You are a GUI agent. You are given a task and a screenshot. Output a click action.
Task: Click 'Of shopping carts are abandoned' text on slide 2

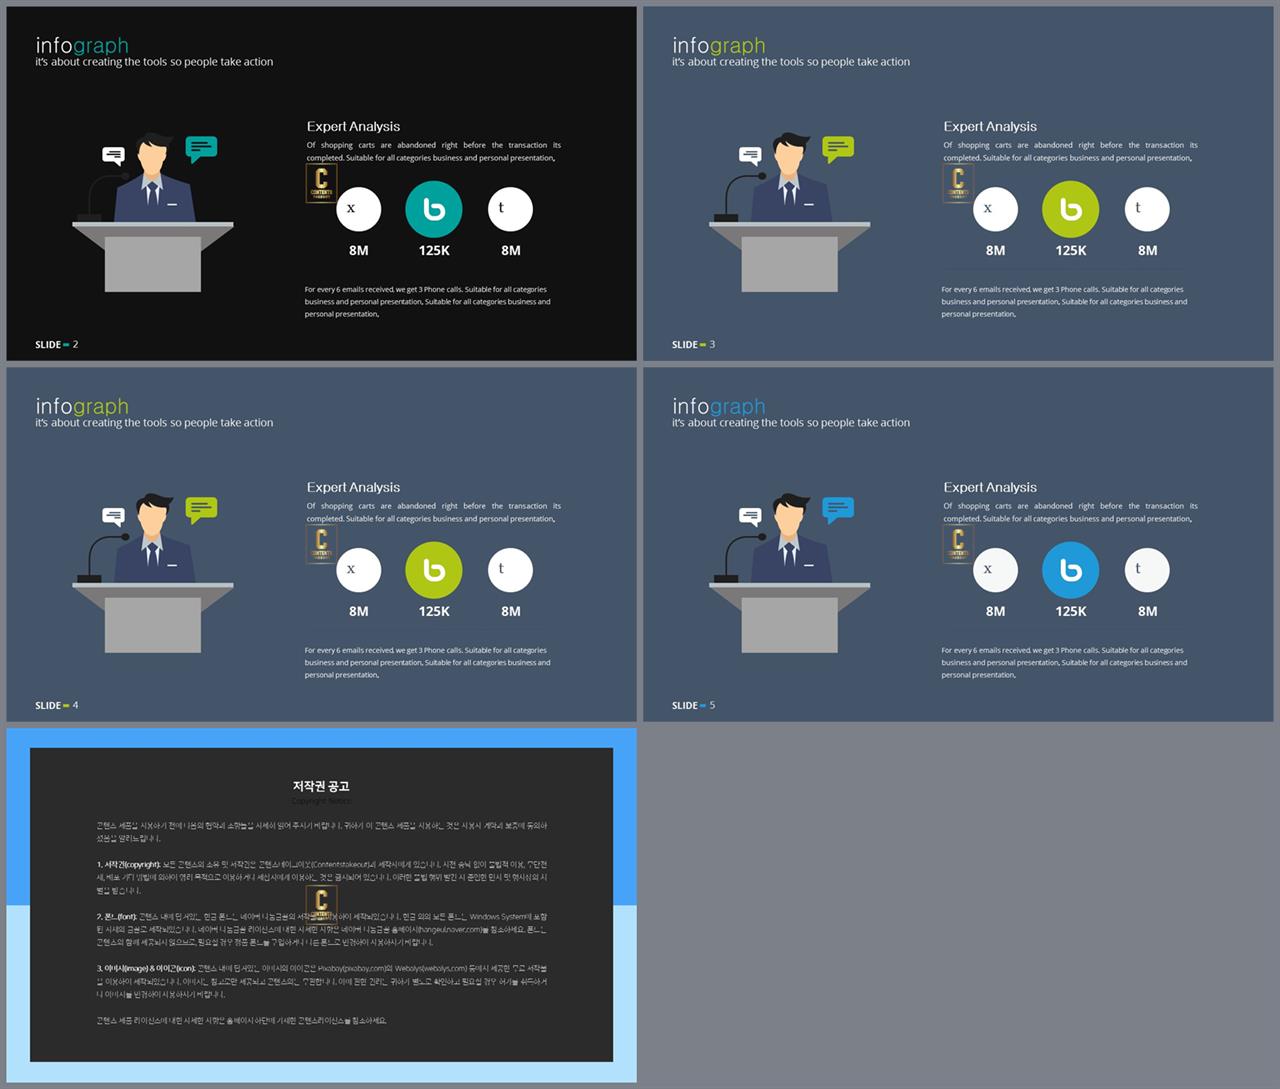click(434, 151)
